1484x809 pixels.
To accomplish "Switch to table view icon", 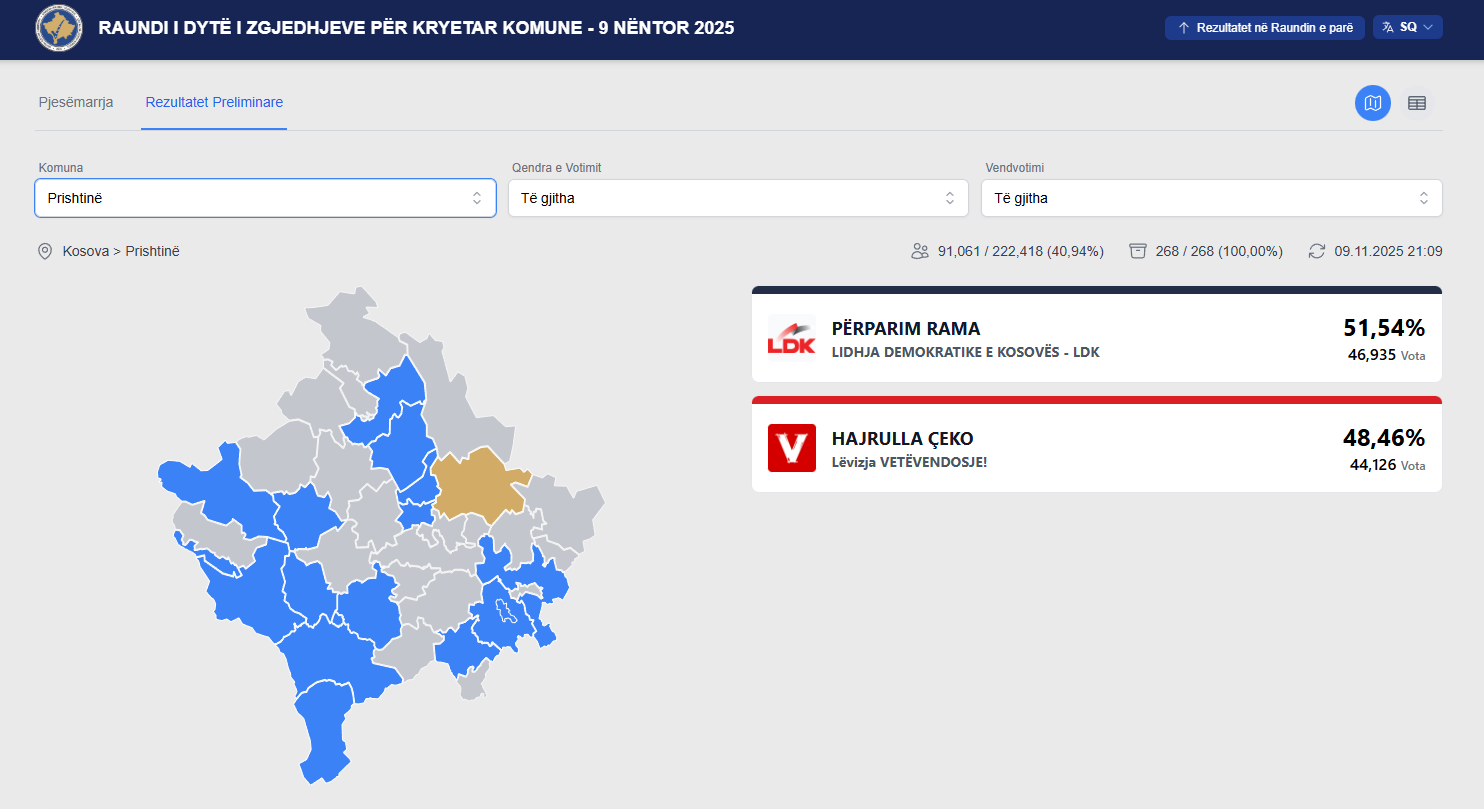I will tap(1416, 103).
